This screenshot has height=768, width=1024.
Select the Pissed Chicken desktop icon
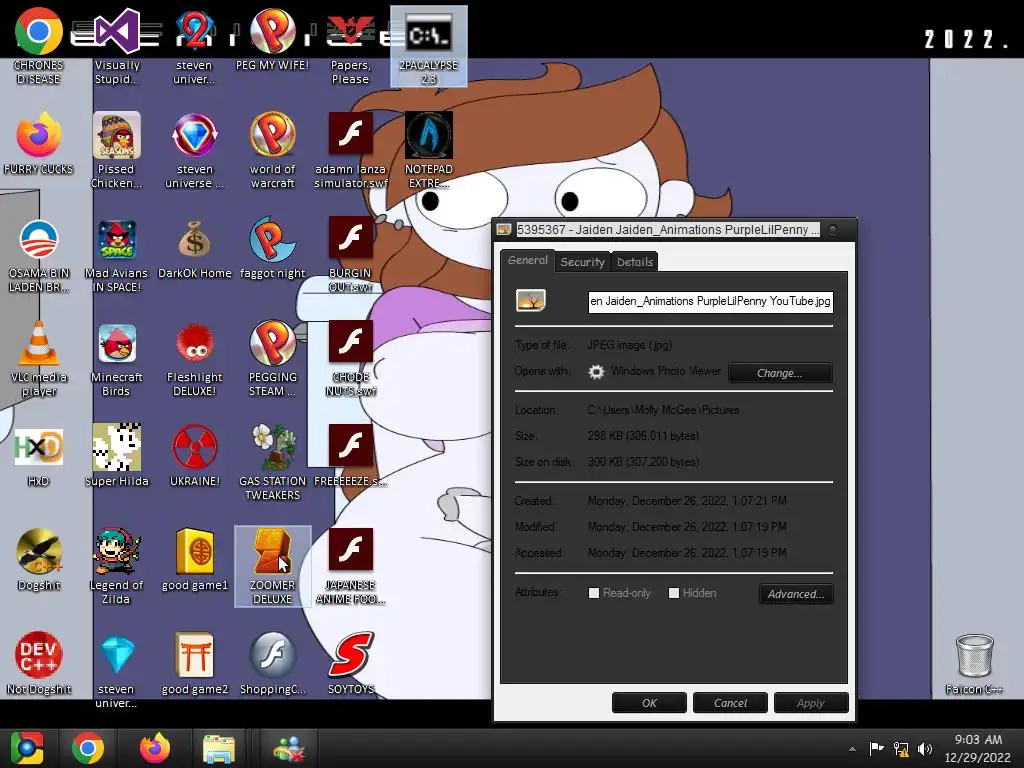point(116,150)
